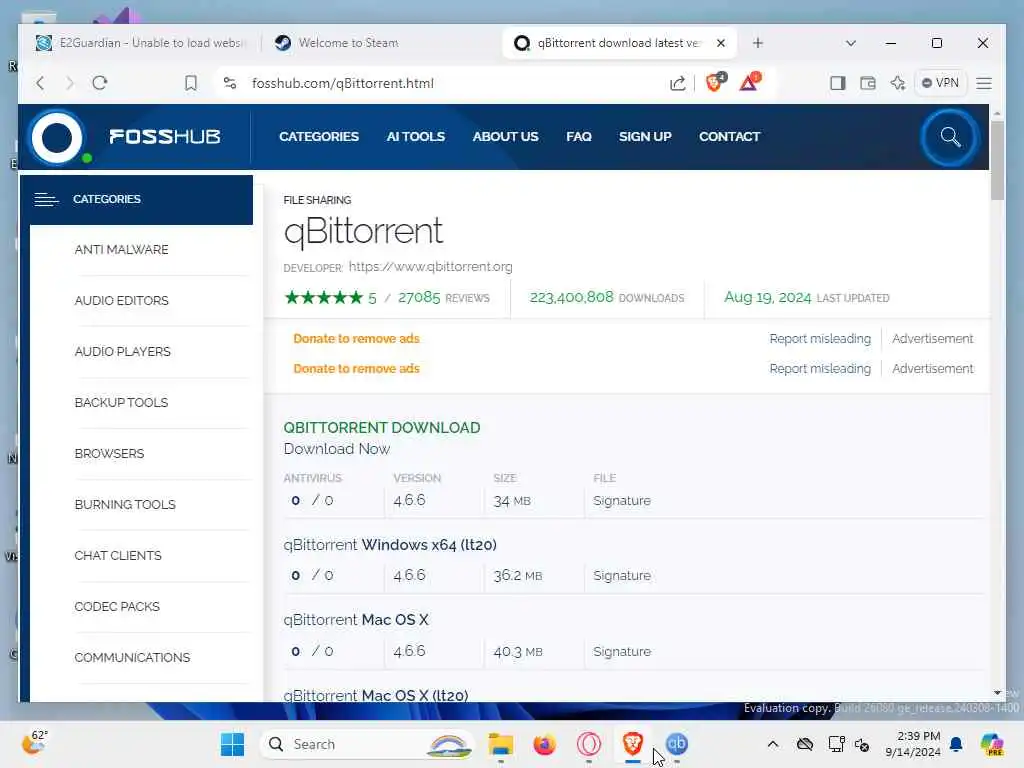Viewport: 1024px width, 768px height.
Task: Select CHAT CLIENTS category
Action: [x=118, y=555]
